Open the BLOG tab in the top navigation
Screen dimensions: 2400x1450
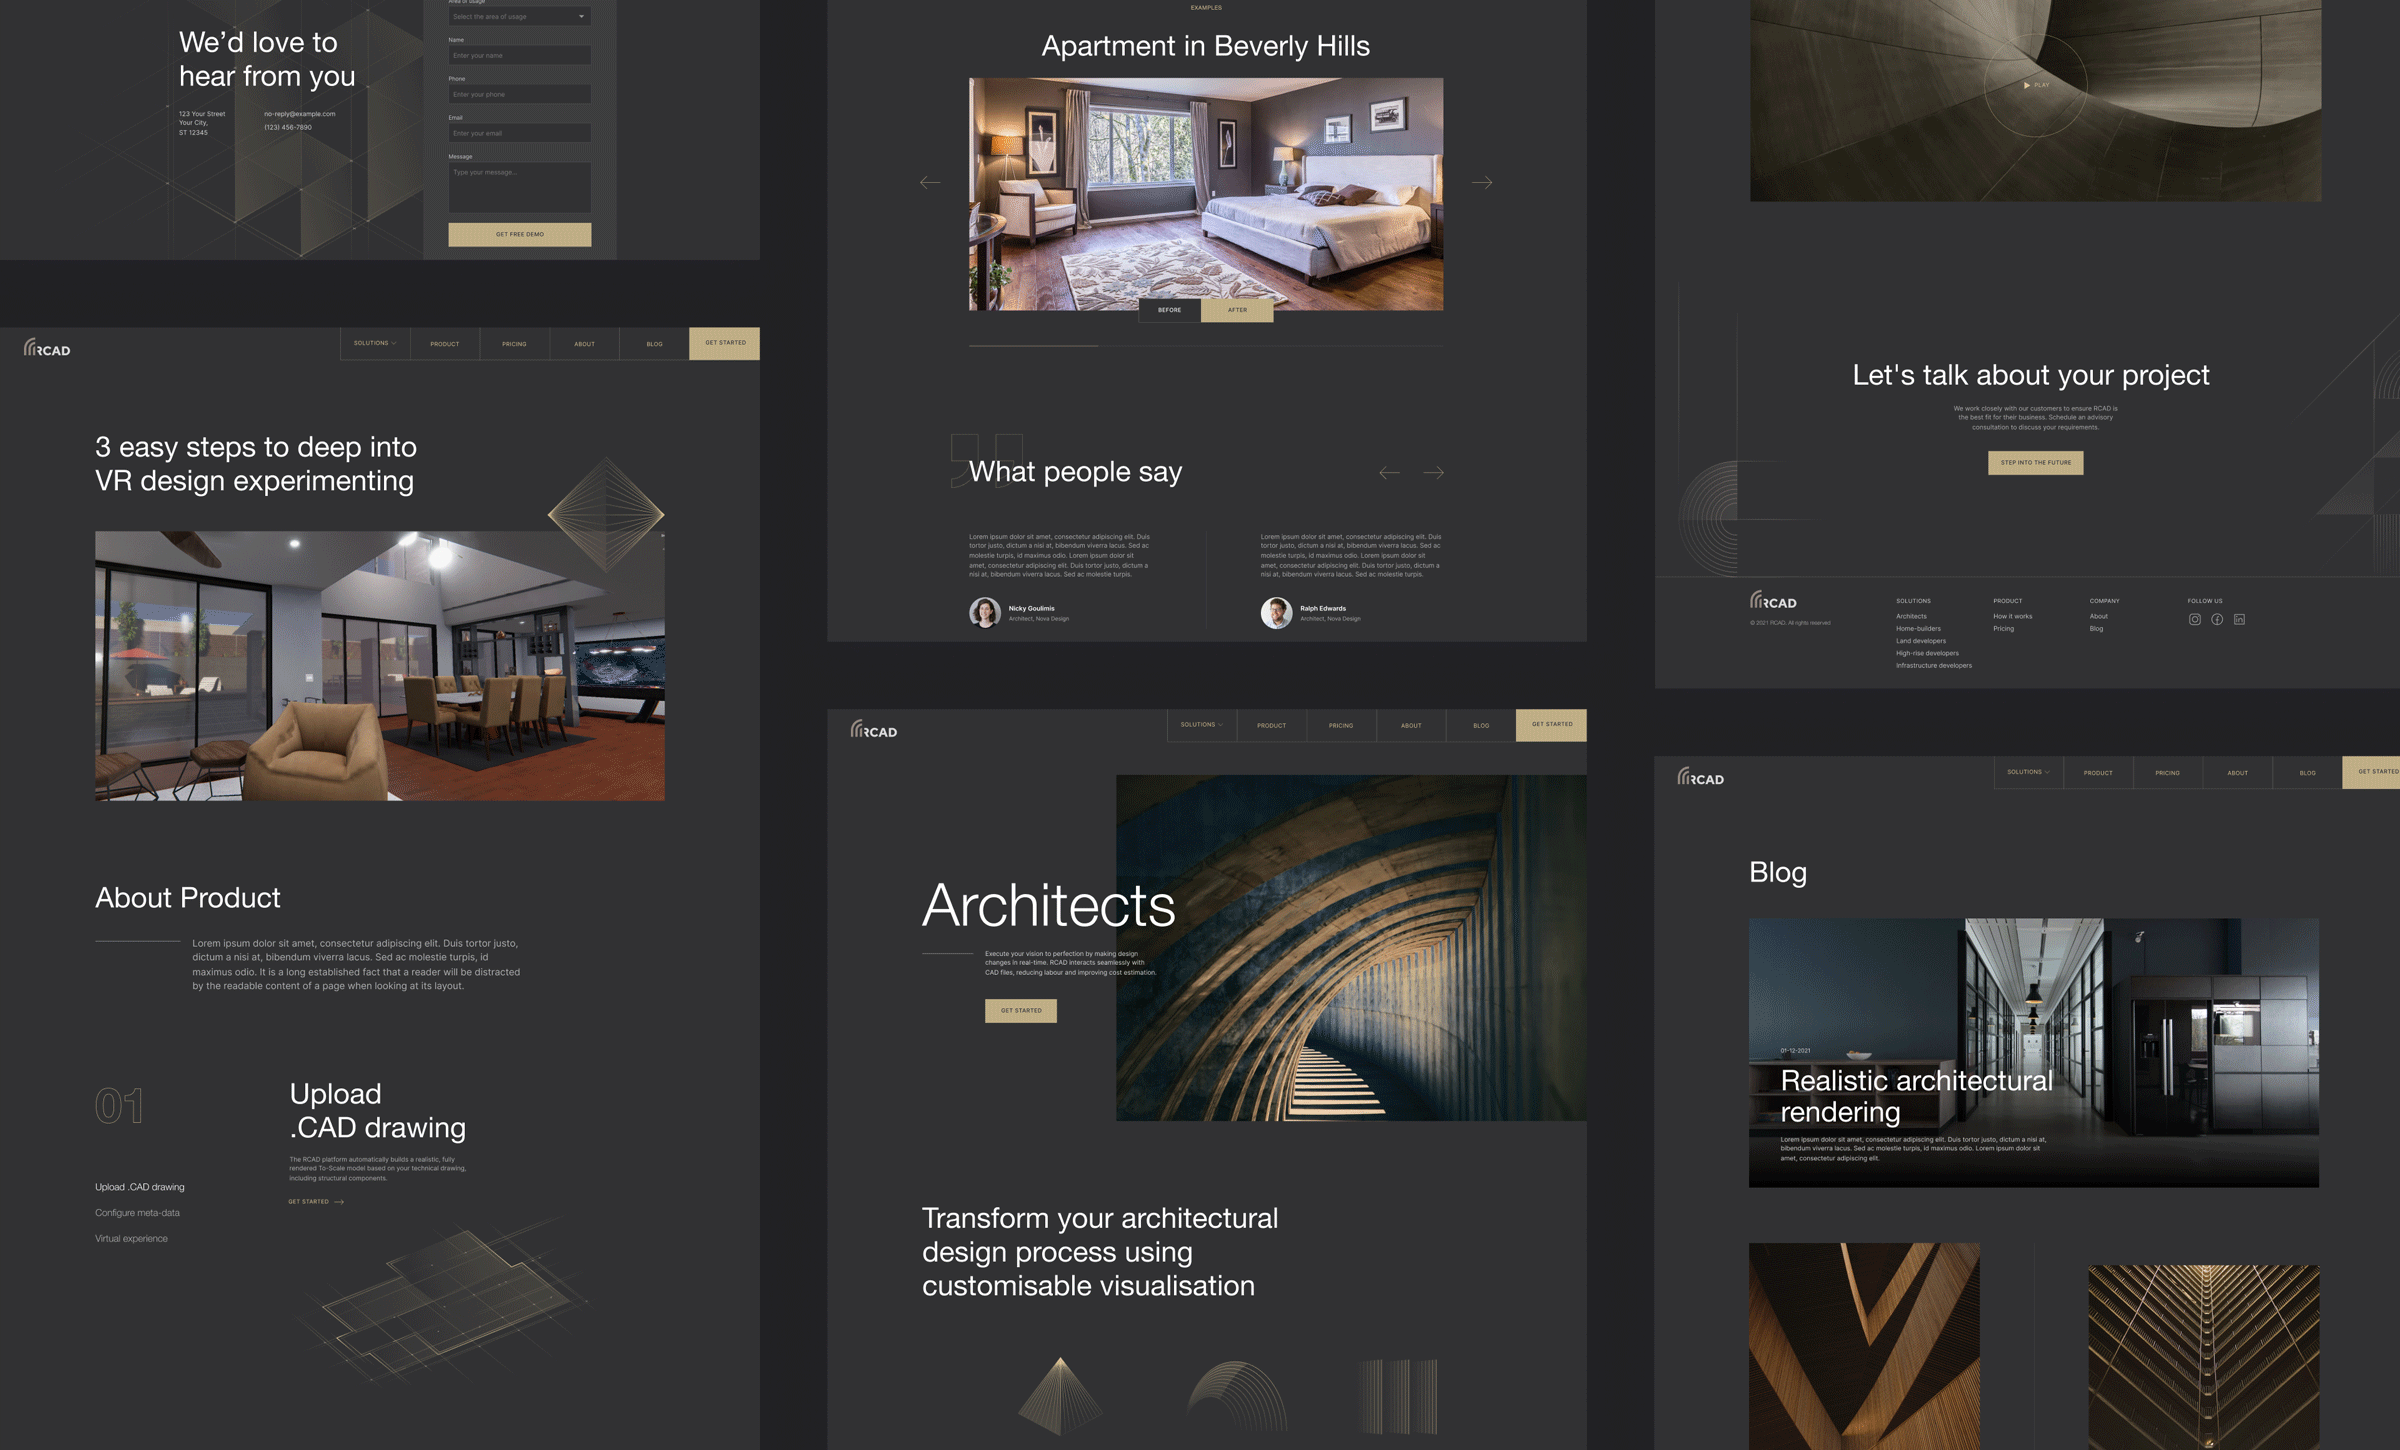coord(653,343)
